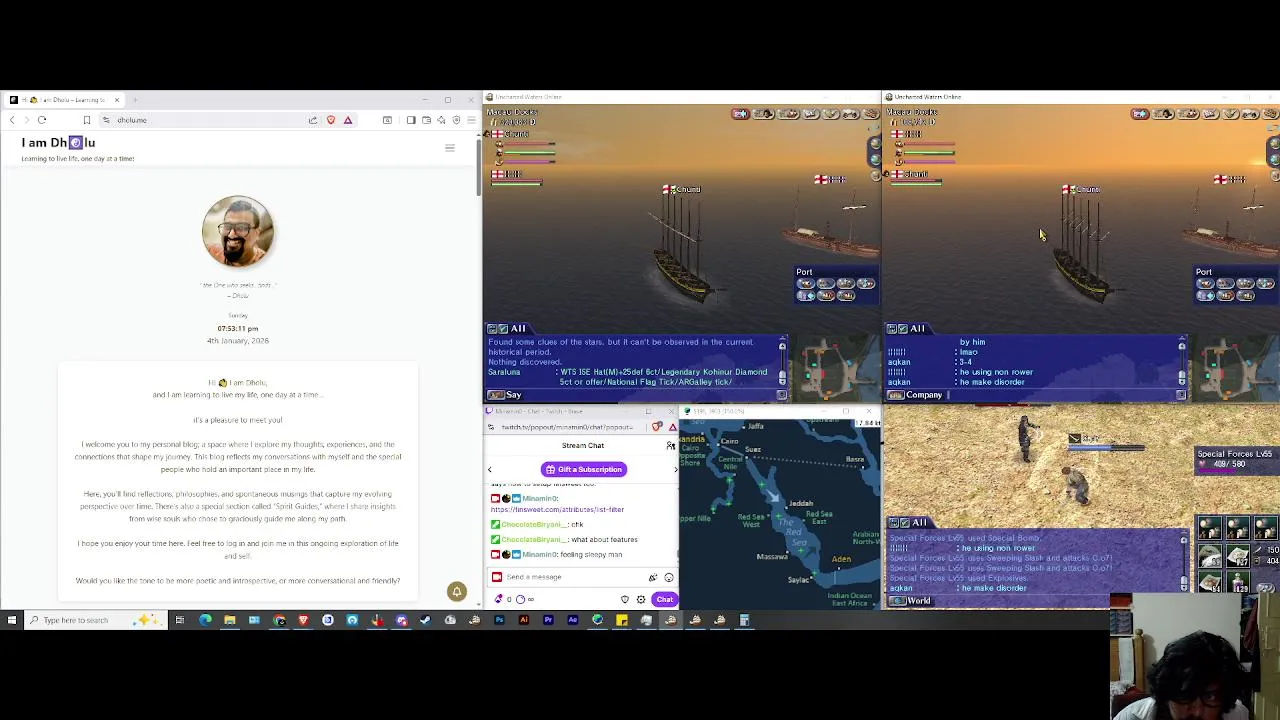Click Special Forces Lv55 target panel
Image resolution: width=1280 pixels, height=720 pixels.
coord(1235,459)
